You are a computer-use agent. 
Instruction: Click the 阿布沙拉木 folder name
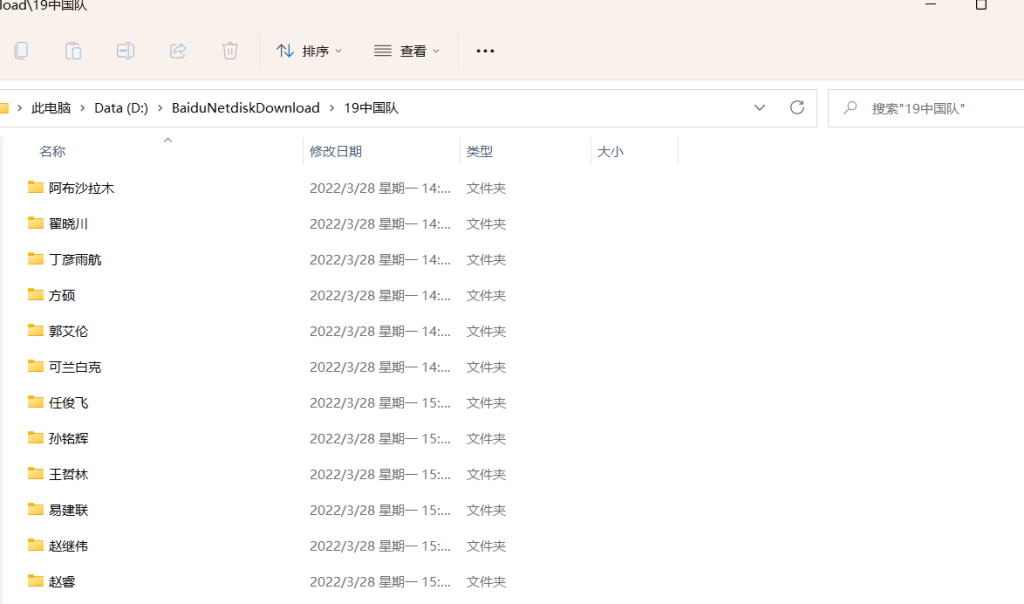tap(82, 188)
